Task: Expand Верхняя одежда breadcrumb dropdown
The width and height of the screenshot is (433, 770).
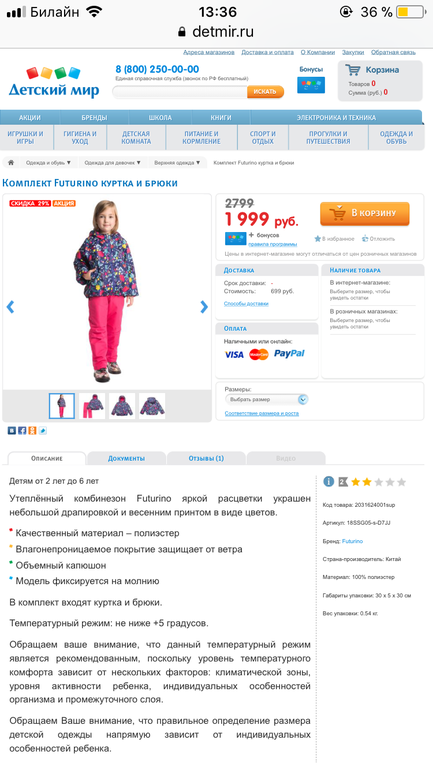Action: (x=177, y=163)
